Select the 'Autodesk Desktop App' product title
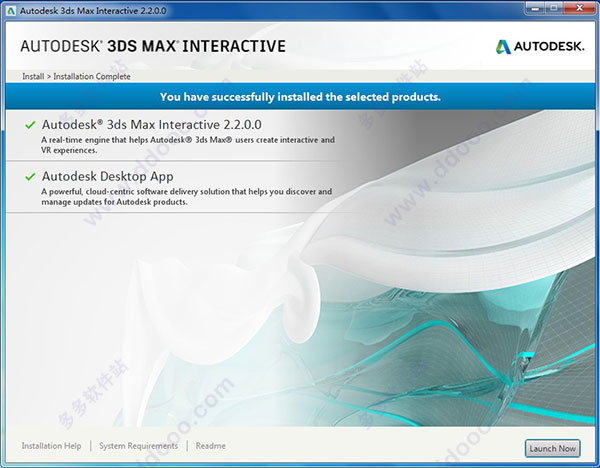Image resolution: width=600 pixels, height=468 pixels. point(108,176)
